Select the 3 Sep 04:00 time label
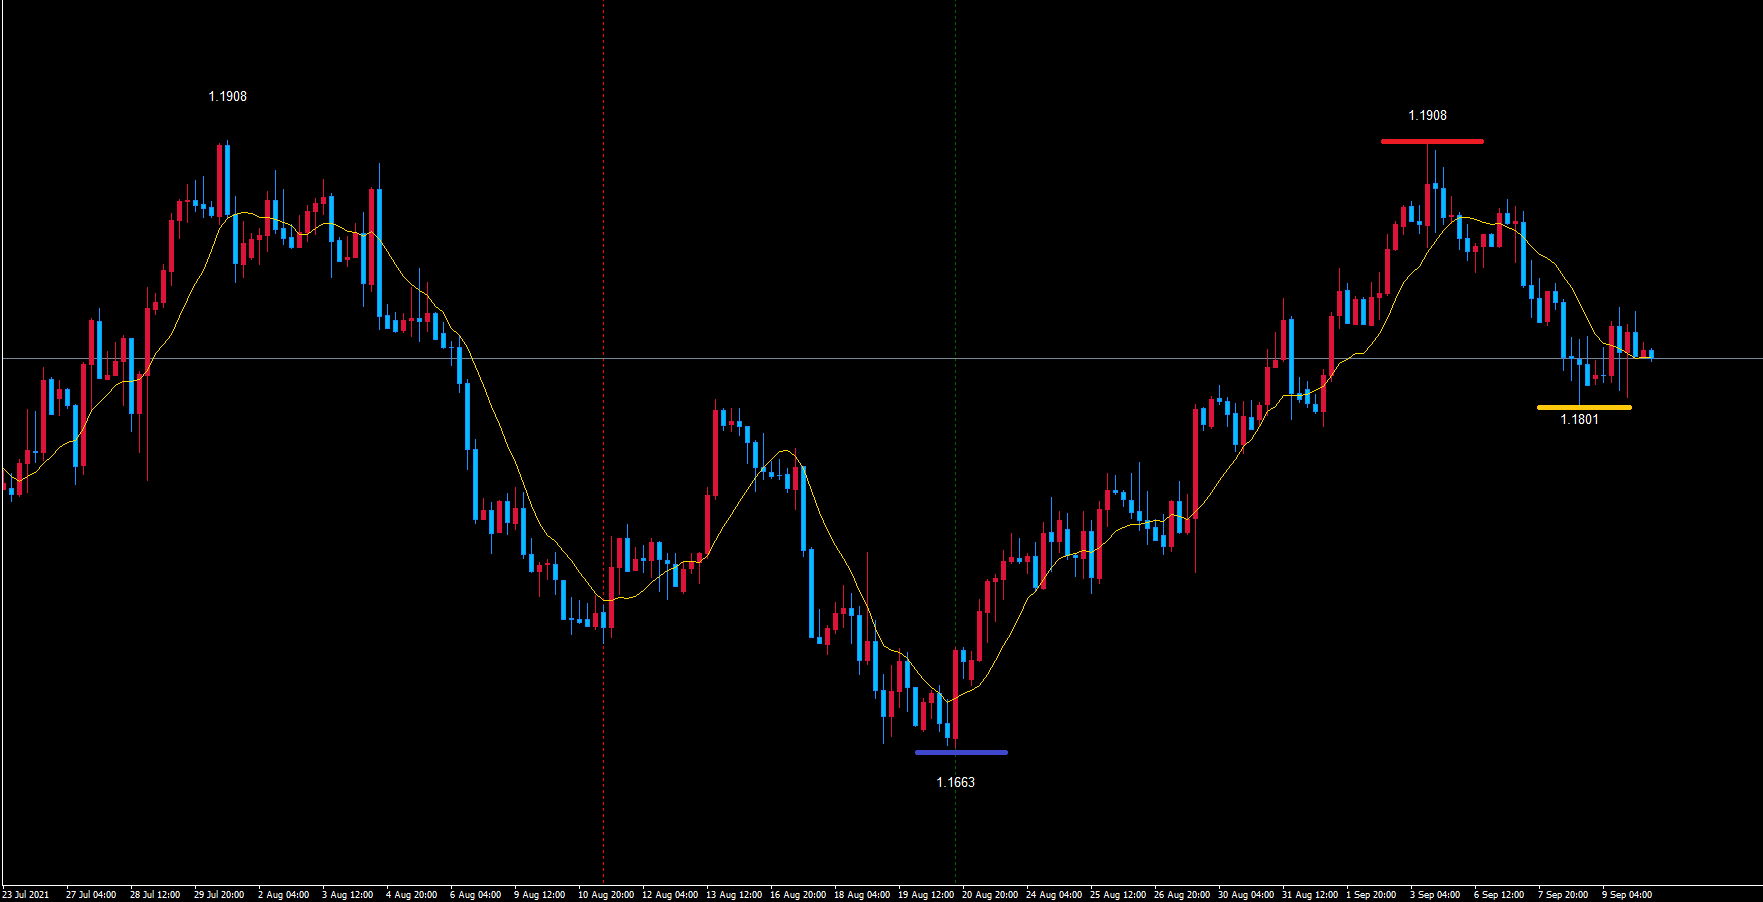 pyautogui.click(x=1435, y=894)
